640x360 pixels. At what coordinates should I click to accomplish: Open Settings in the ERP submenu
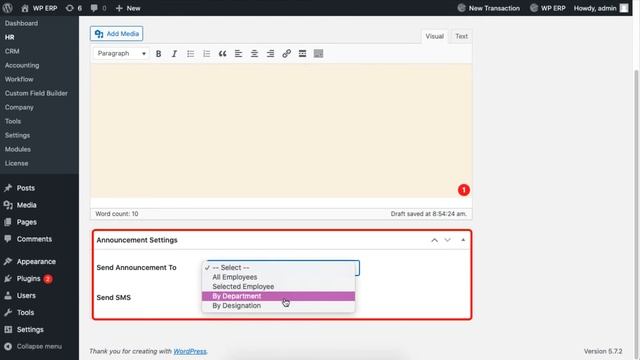18,135
